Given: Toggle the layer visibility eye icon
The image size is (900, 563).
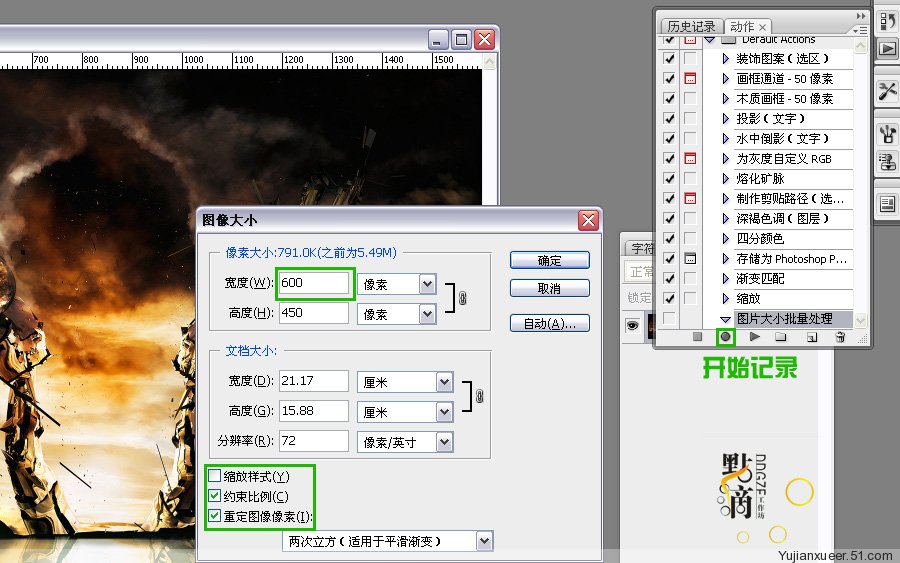Looking at the screenshot, I should click(633, 325).
